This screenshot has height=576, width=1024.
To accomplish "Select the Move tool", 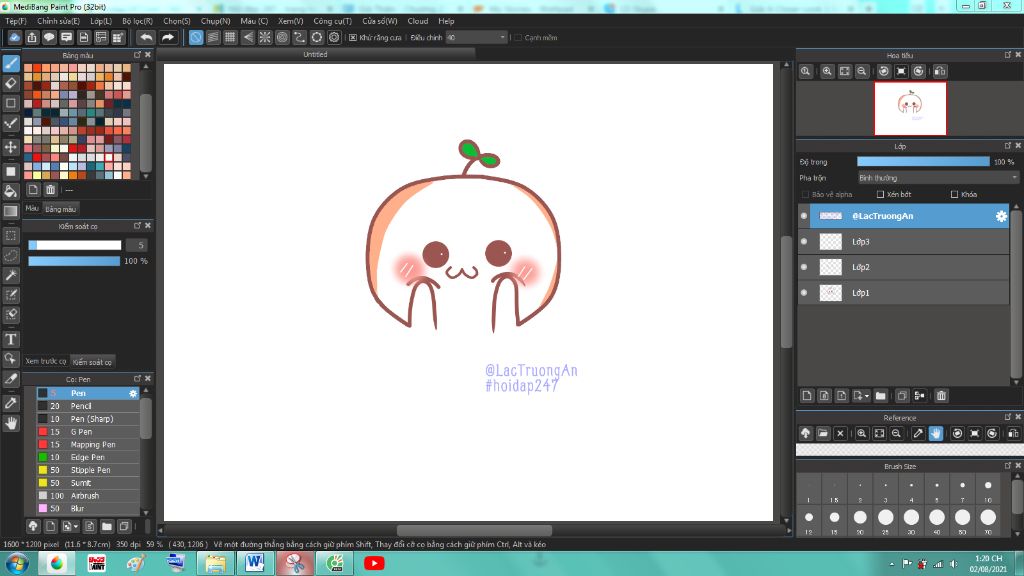I will (11, 147).
